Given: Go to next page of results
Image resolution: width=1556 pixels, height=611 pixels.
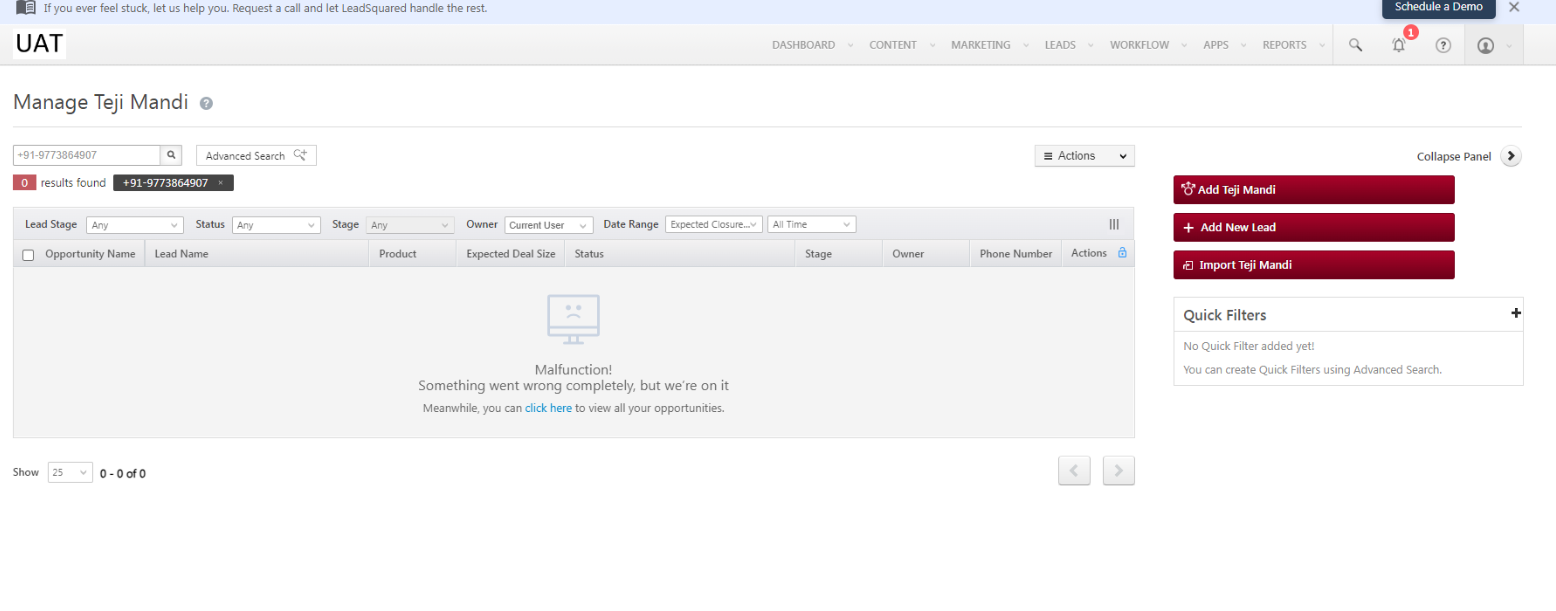Looking at the screenshot, I should 1119,470.
